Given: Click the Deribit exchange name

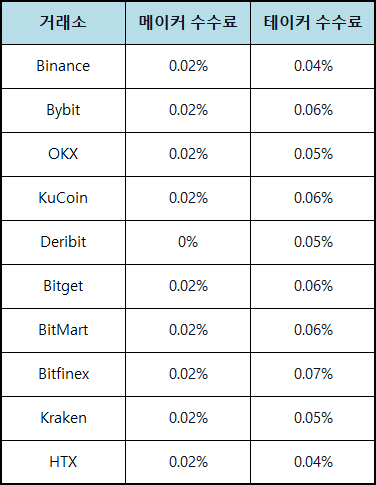Looking at the screenshot, I should [x=63, y=242].
